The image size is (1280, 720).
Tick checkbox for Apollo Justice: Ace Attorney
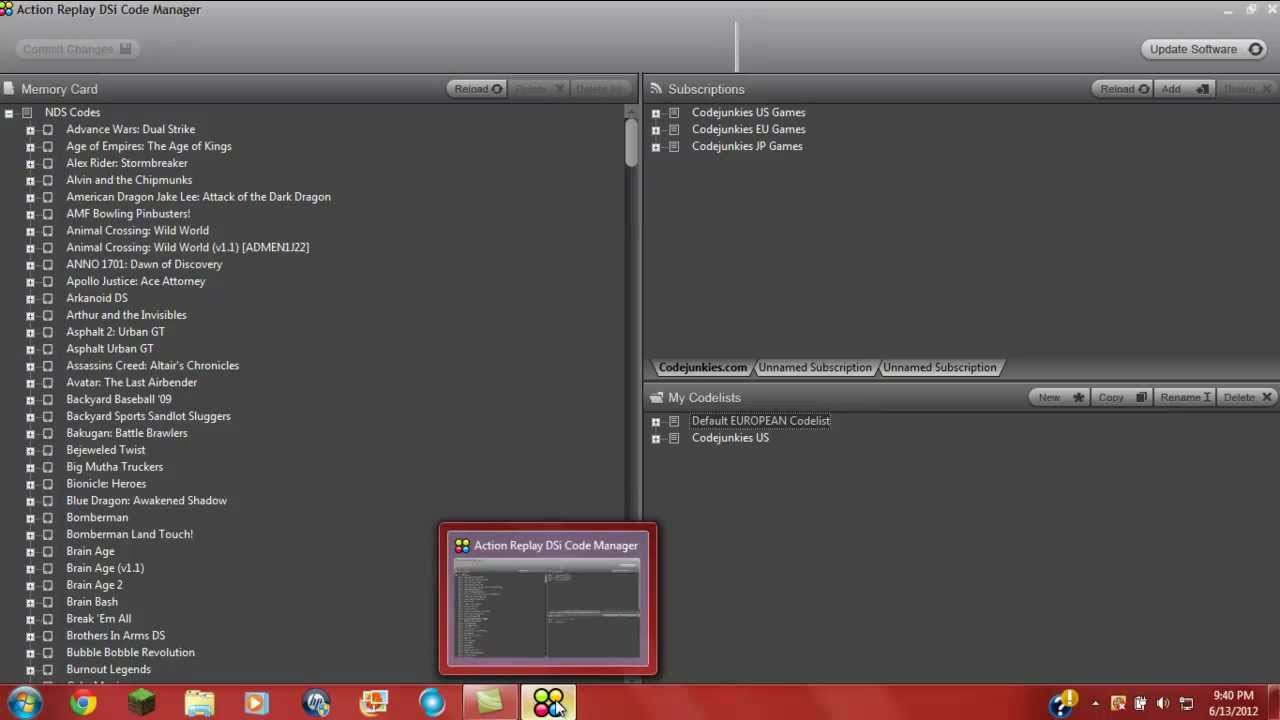click(47, 282)
